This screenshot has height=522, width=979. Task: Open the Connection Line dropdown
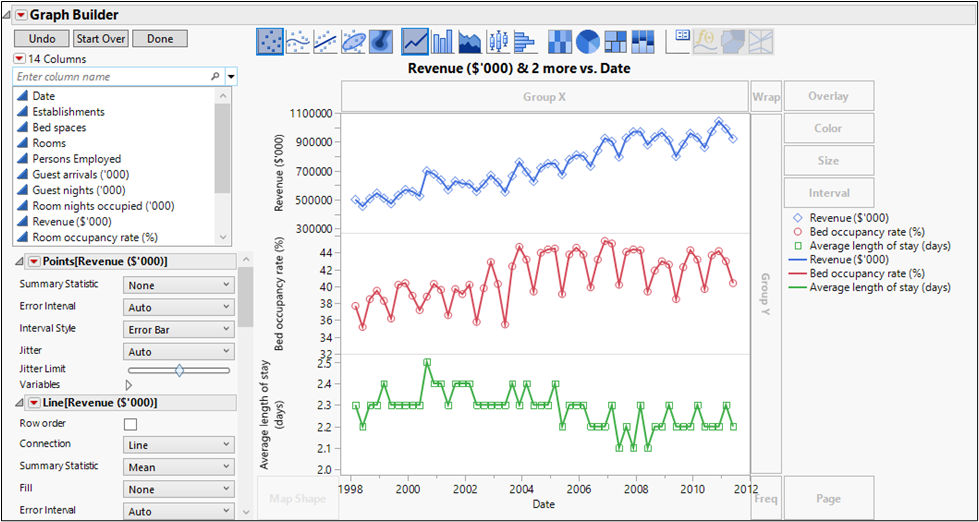click(179, 445)
